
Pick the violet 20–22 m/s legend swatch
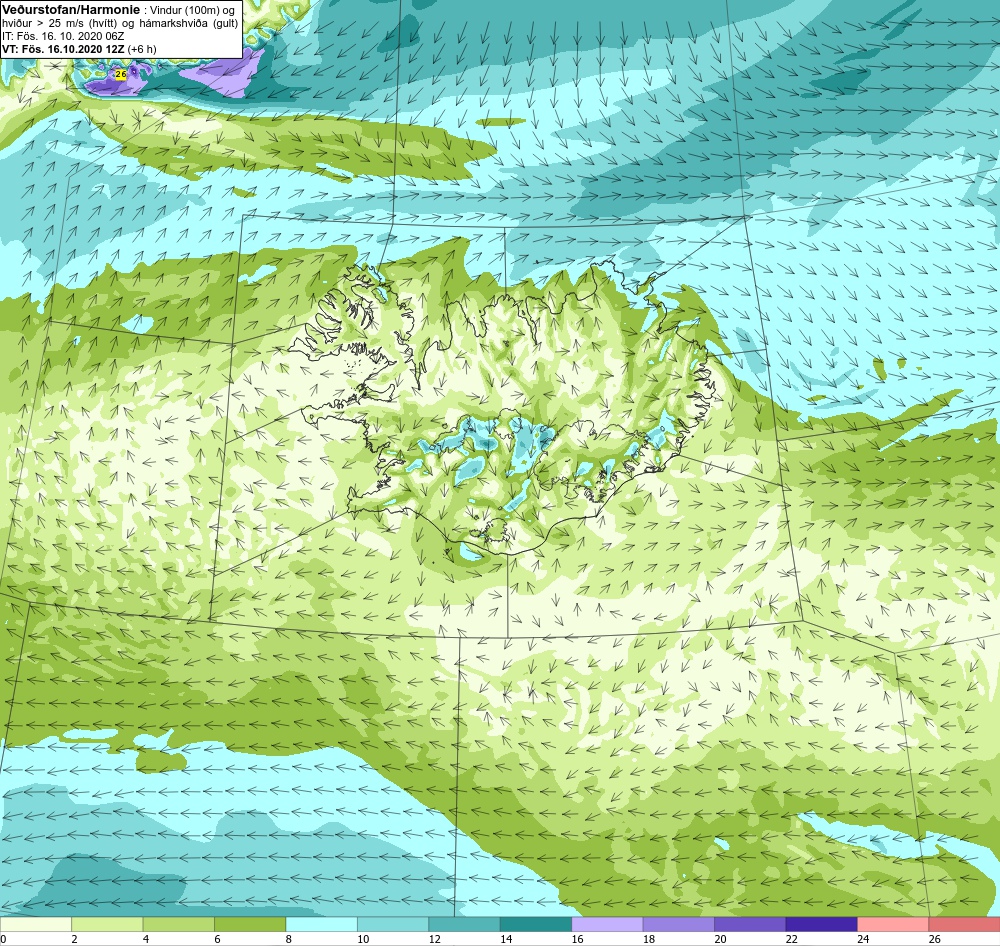[x=750, y=924]
